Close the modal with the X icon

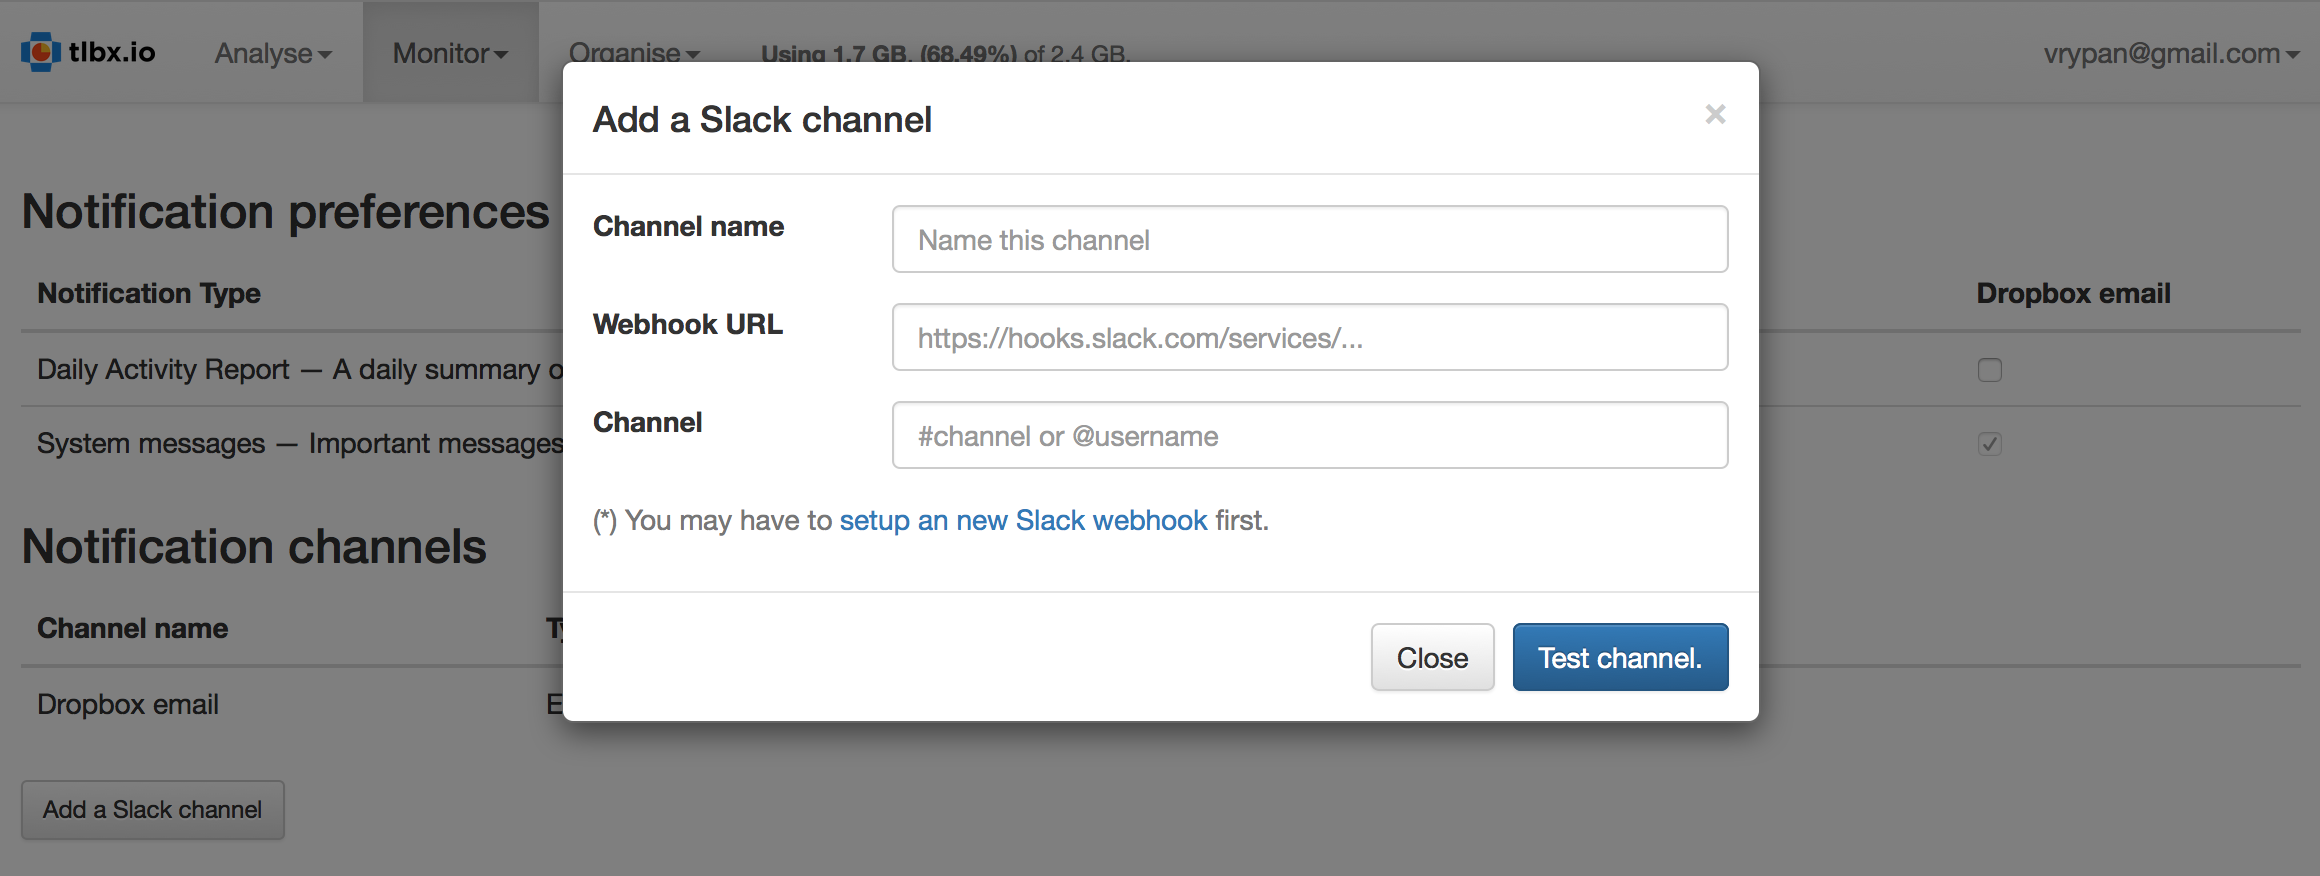pyautogui.click(x=1715, y=115)
